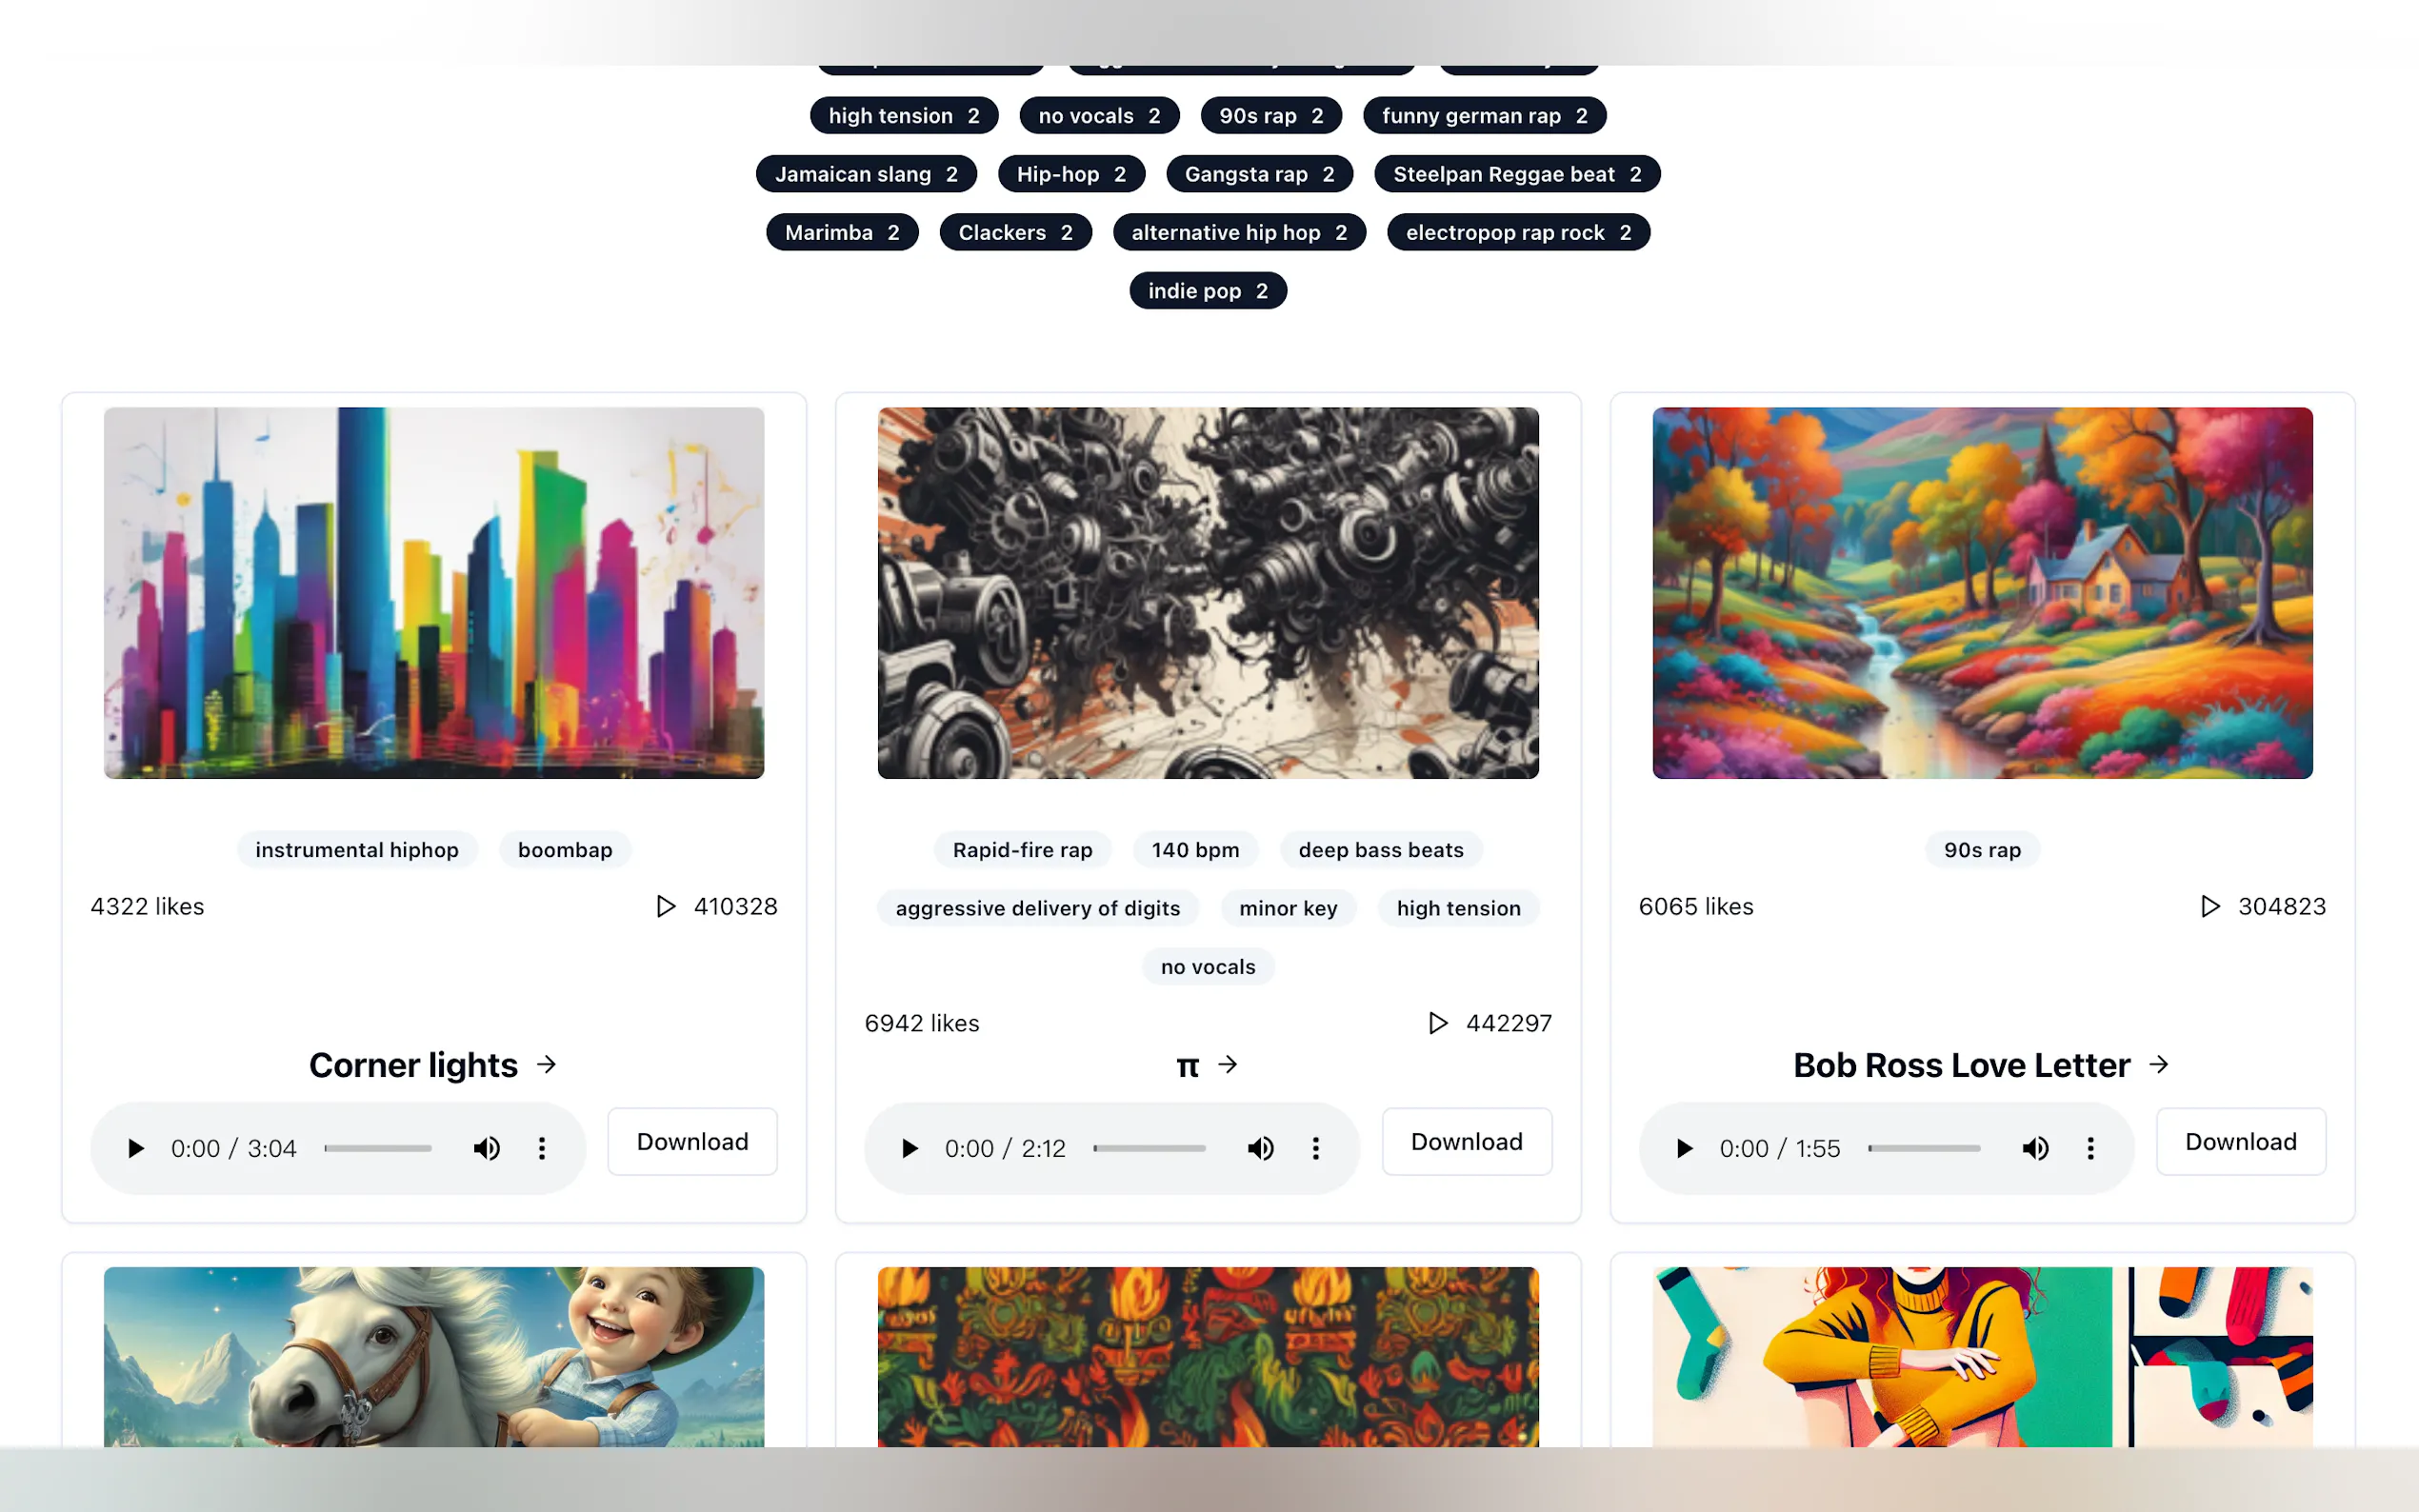Open three-dot menu on π player

coord(1316,1148)
